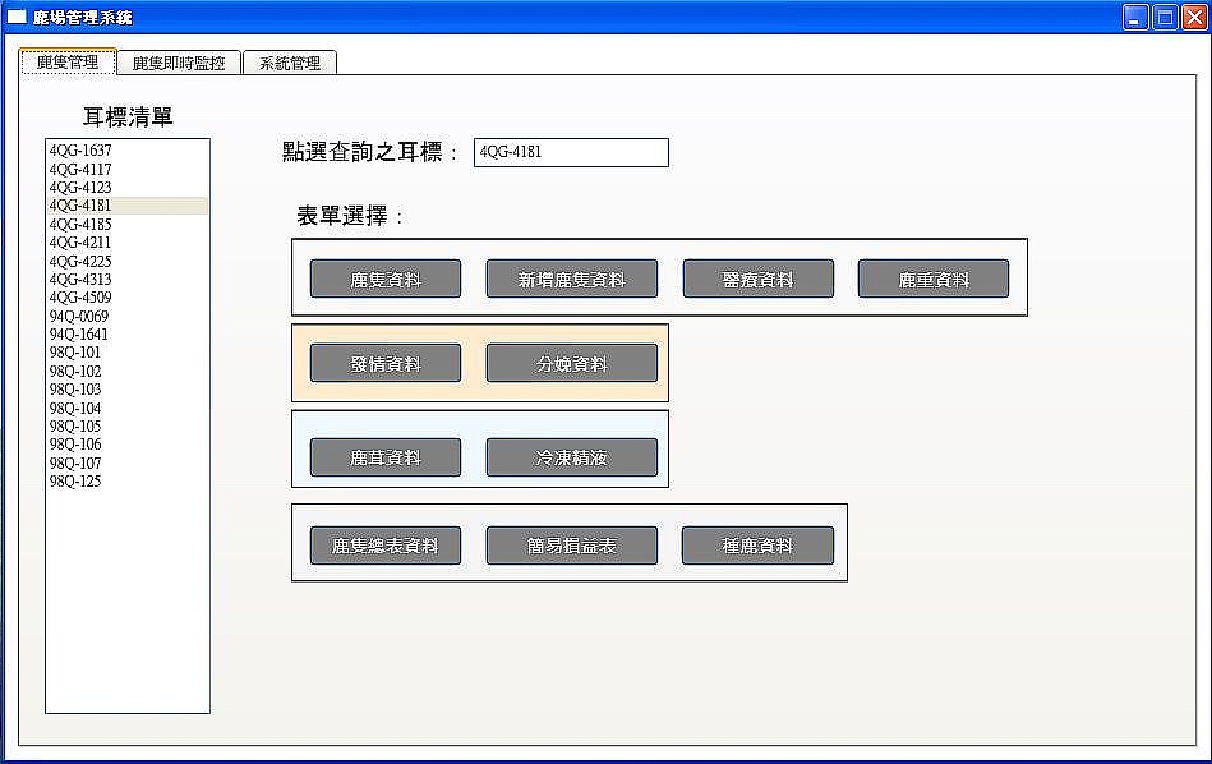Select ear tag 4QG-4509 in the list
The image size is (1212, 764).
(80, 298)
